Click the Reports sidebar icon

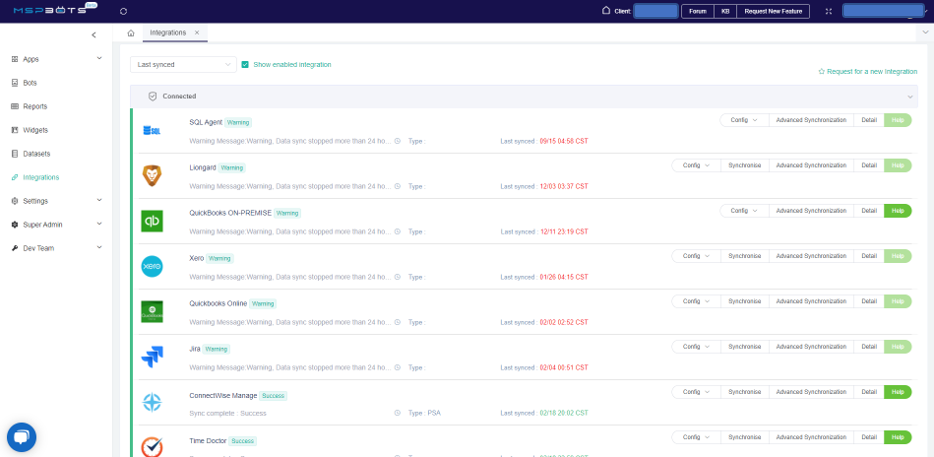click(x=15, y=106)
